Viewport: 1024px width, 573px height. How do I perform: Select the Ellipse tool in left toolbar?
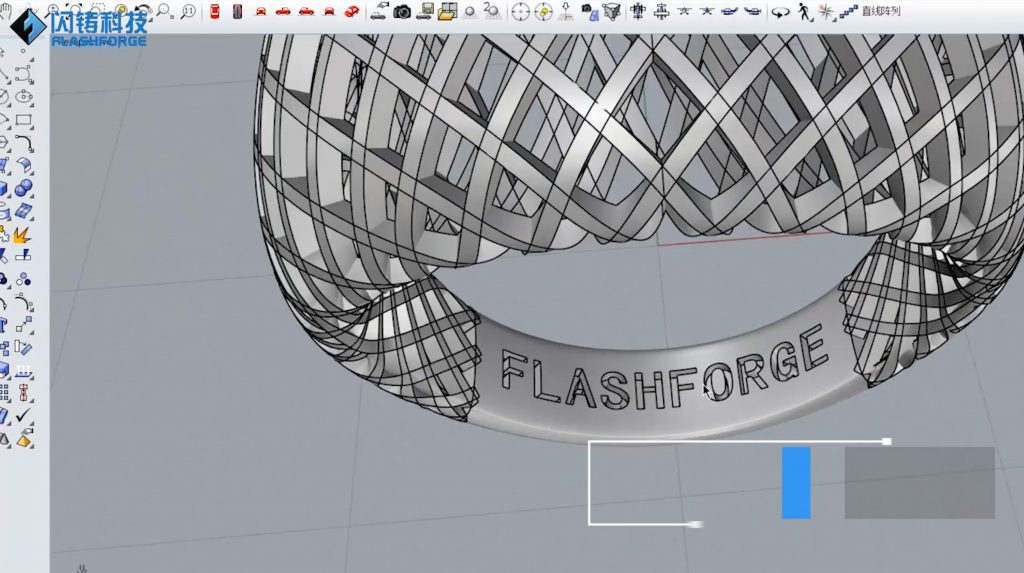point(24,97)
